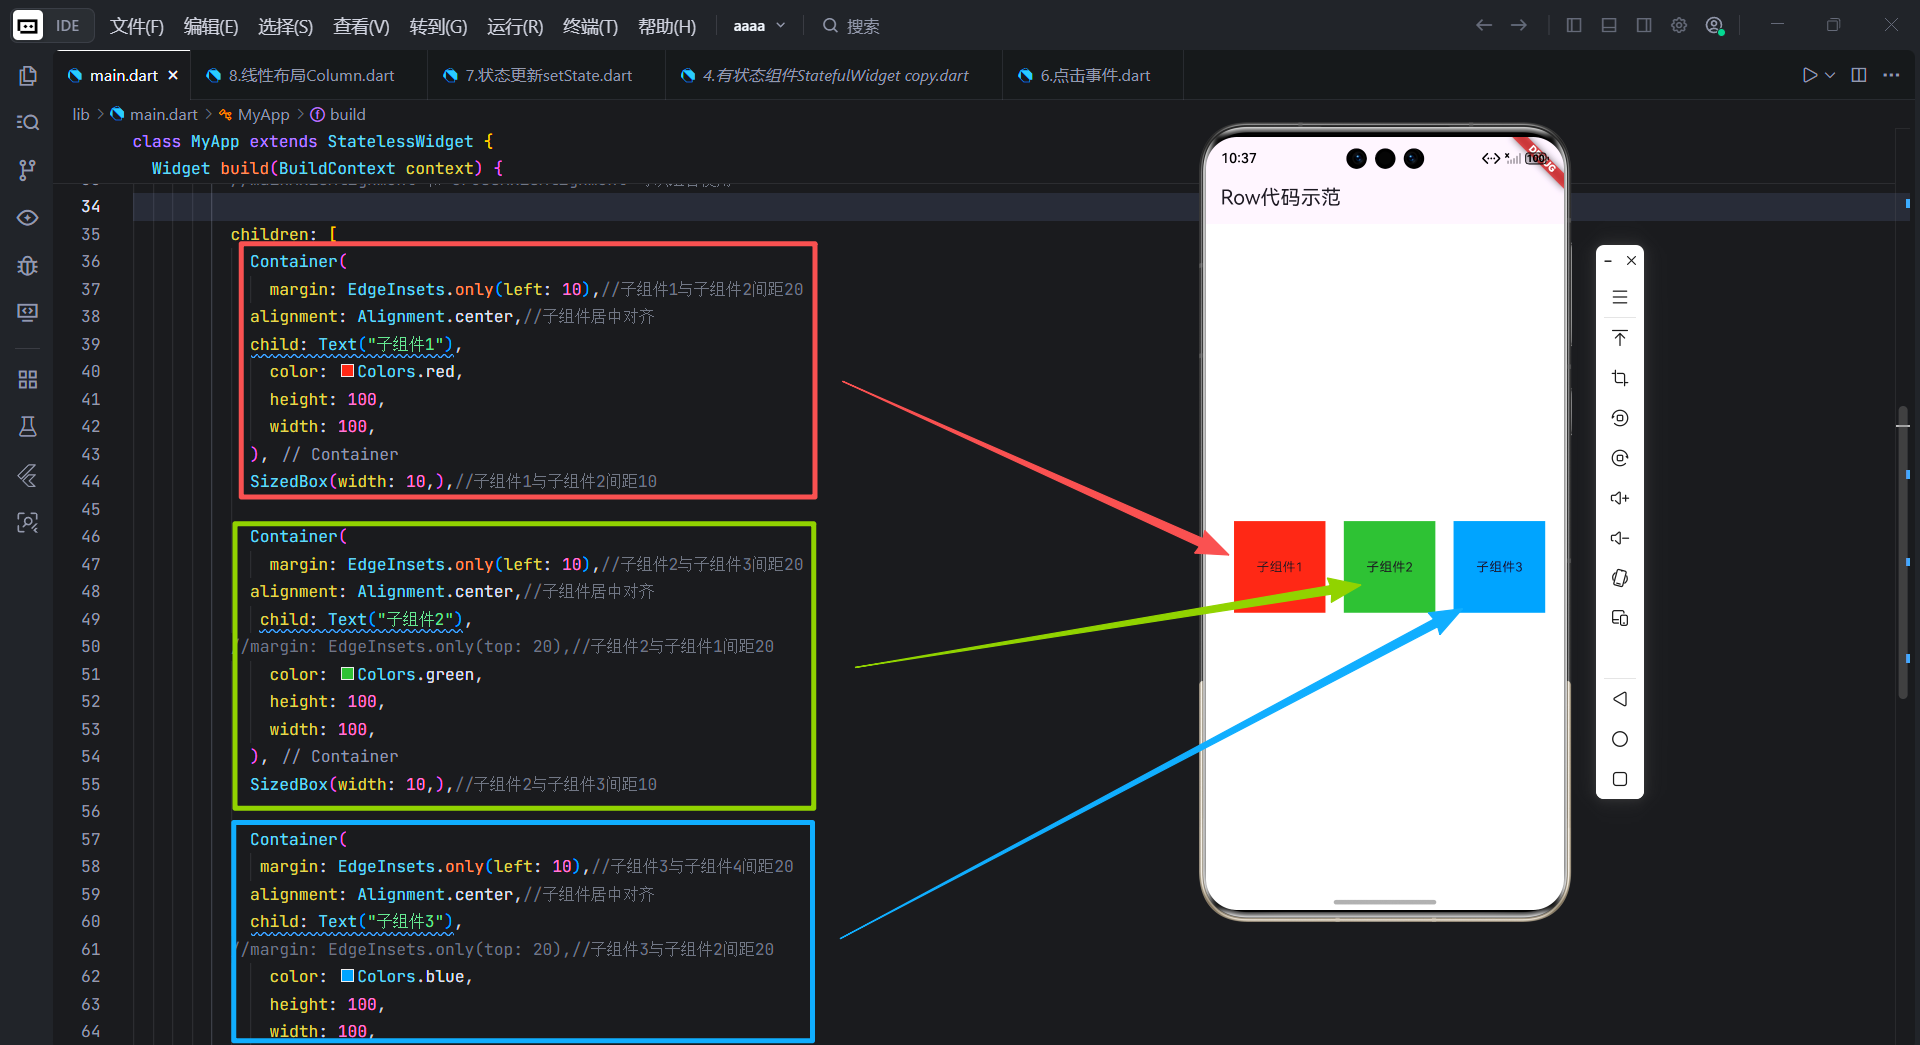The height and width of the screenshot is (1045, 1920).
Task: Click the green Colors.green swatch
Action: coord(347,674)
